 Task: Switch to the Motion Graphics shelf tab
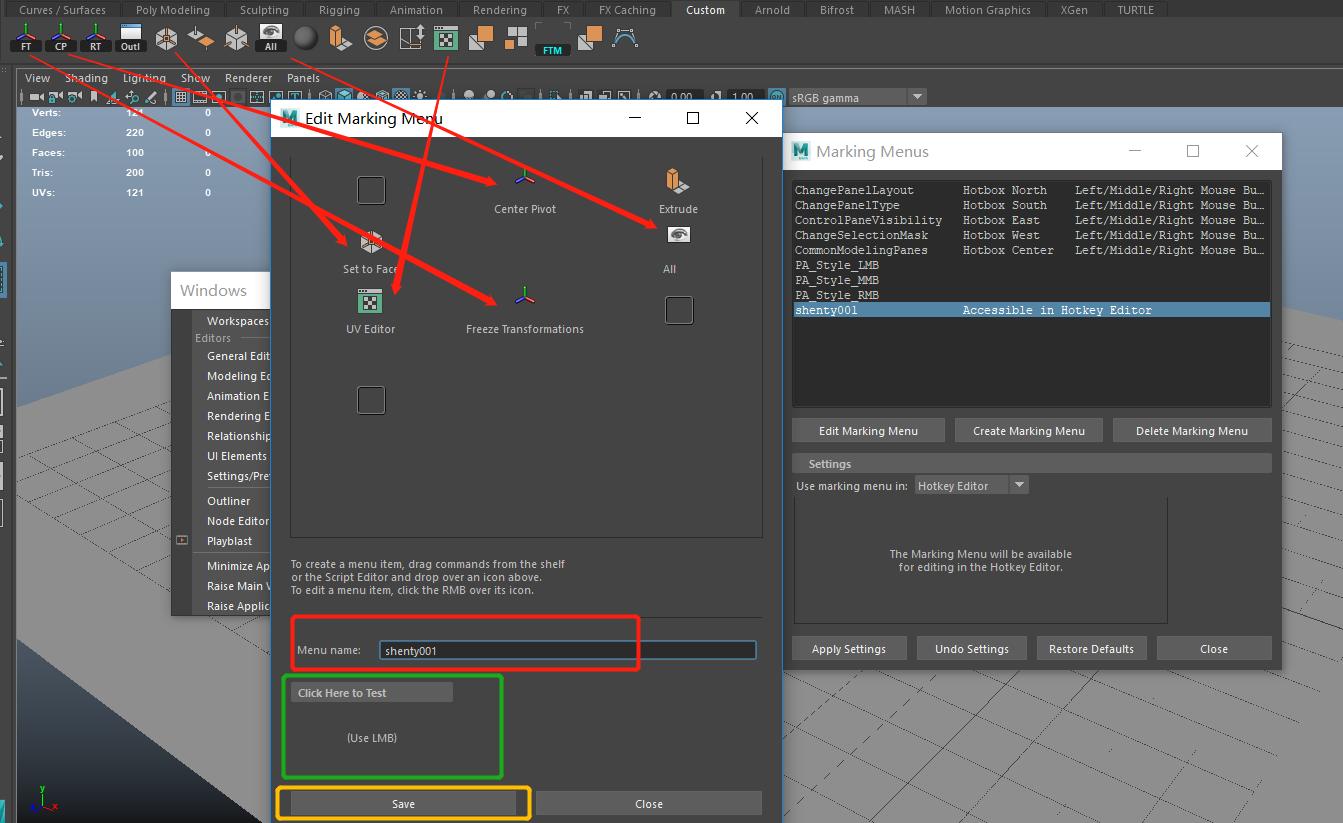tap(987, 10)
